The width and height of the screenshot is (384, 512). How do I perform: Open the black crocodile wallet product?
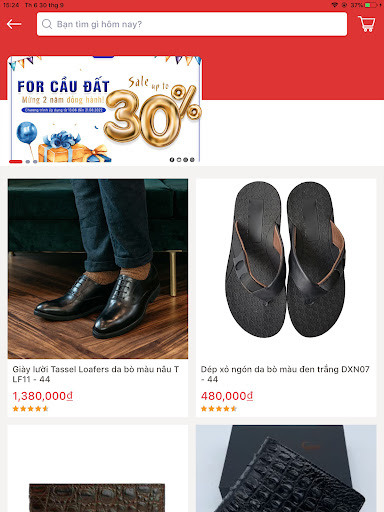(286, 468)
